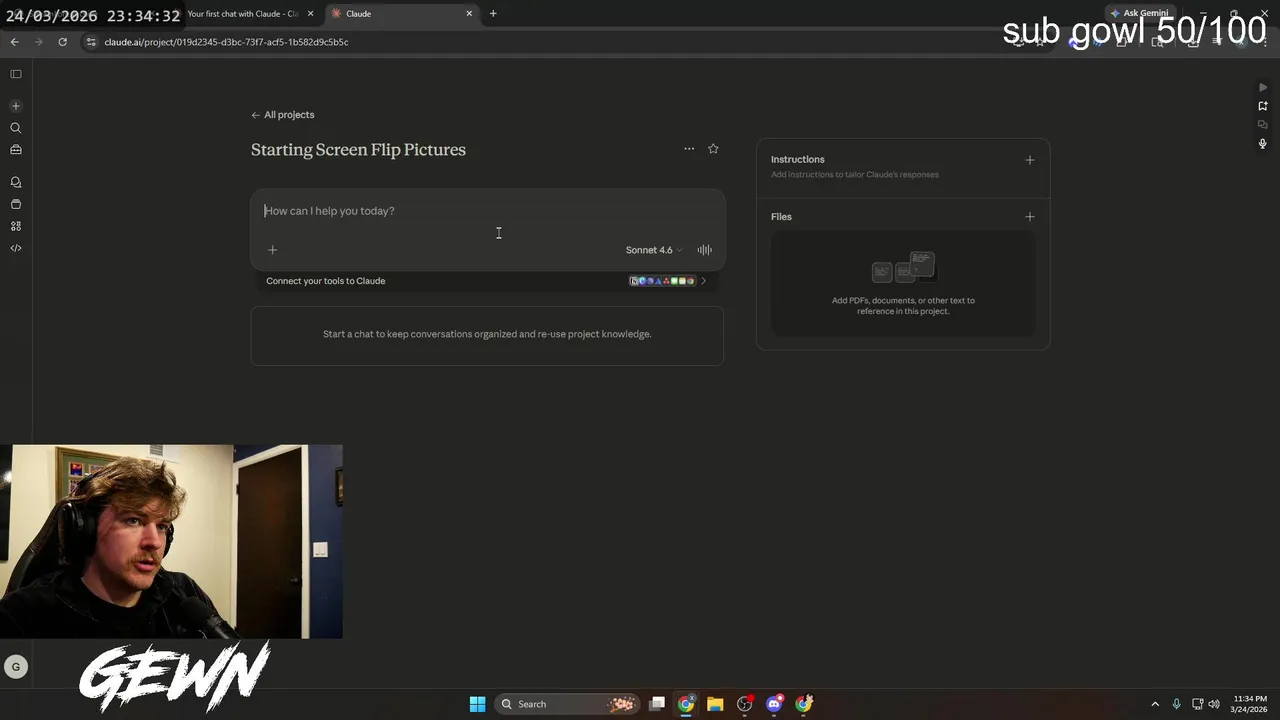The image size is (1280, 720).
Task: Go back to All projects
Action: (283, 115)
